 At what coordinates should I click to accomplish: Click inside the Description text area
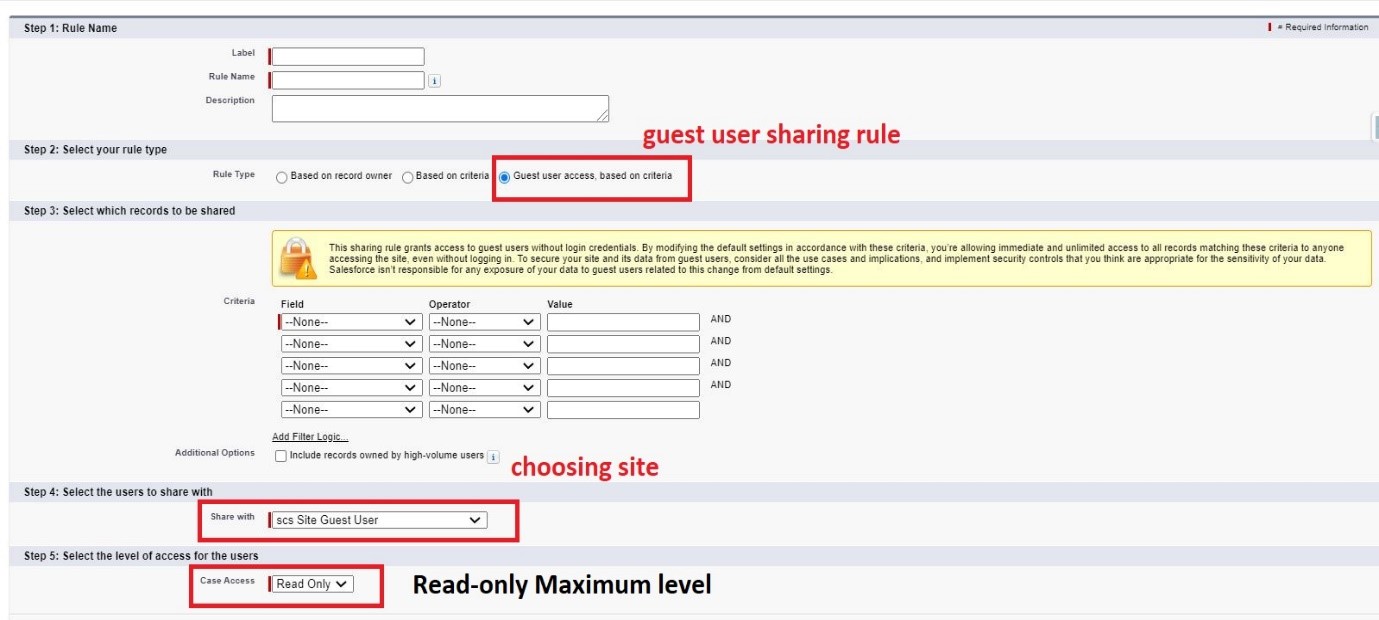(x=440, y=105)
